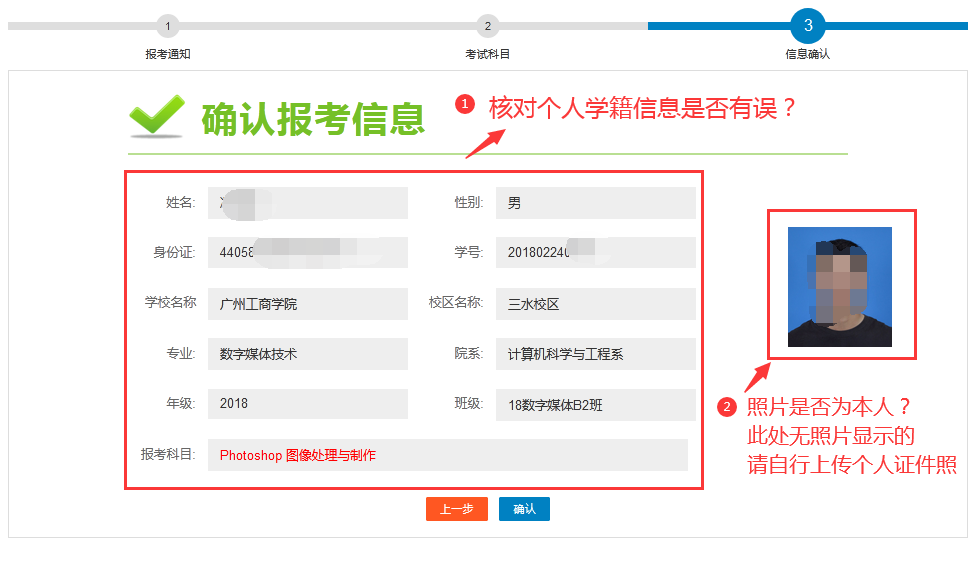Click the 报考科目 field with Photoshop text
The height and width of the screenshot is (561, 972).
447,455
